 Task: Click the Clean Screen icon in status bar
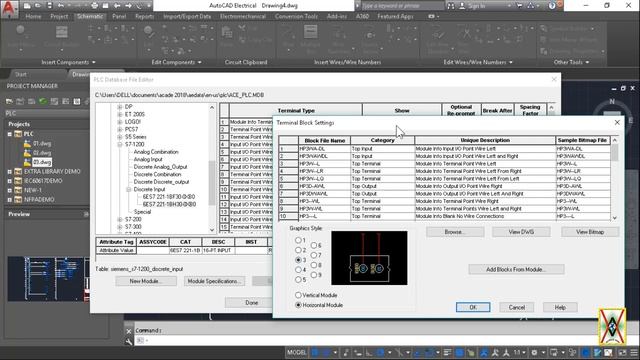pyautogui.click(x=622, y=352)
